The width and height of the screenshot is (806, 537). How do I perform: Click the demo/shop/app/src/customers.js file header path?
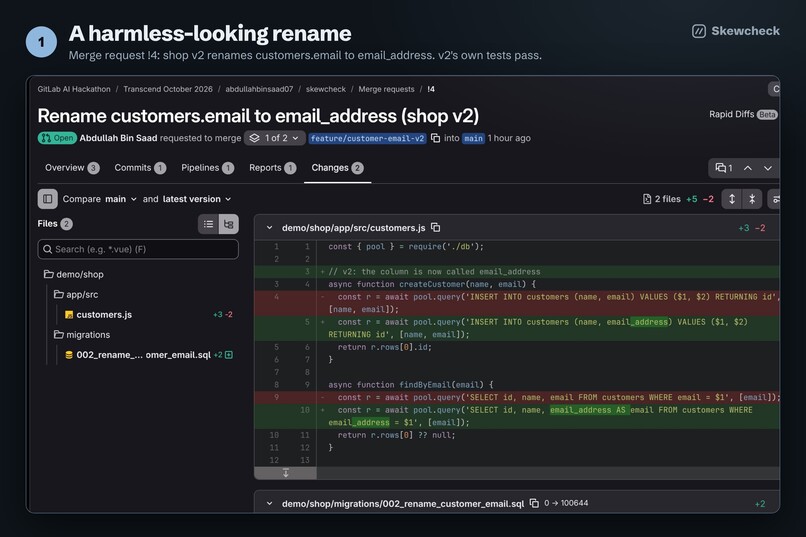(353, 227)
